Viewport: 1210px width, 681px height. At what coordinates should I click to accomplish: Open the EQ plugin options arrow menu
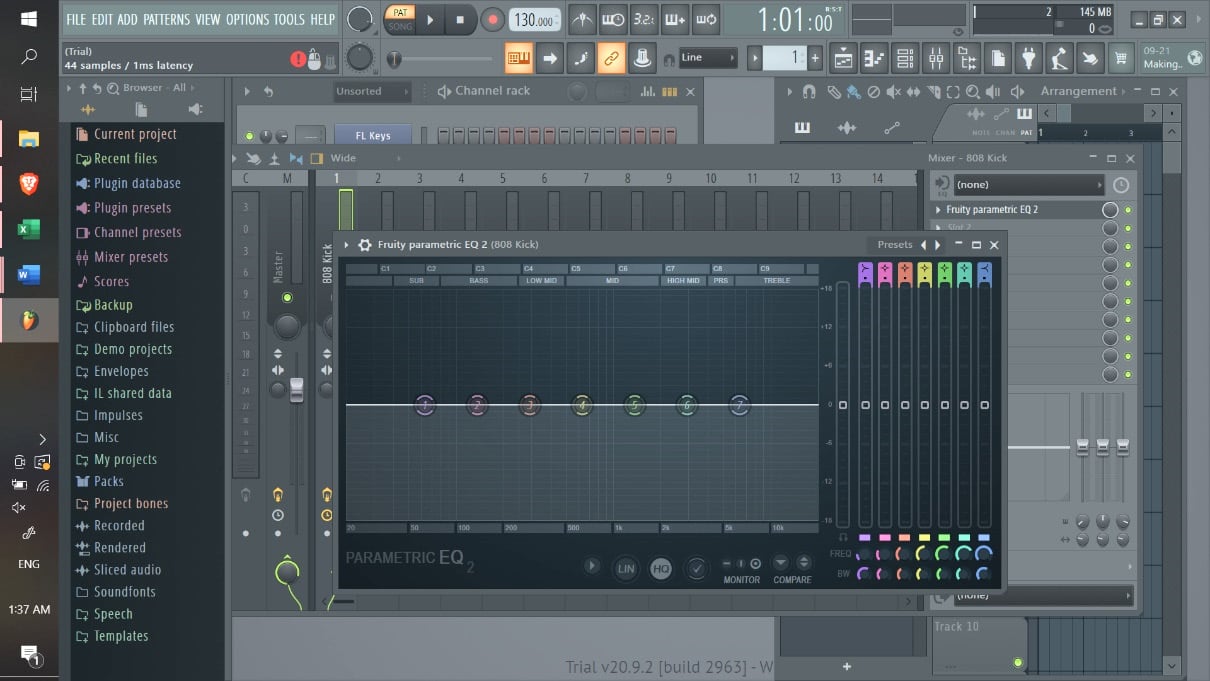(x=346, y=245)
